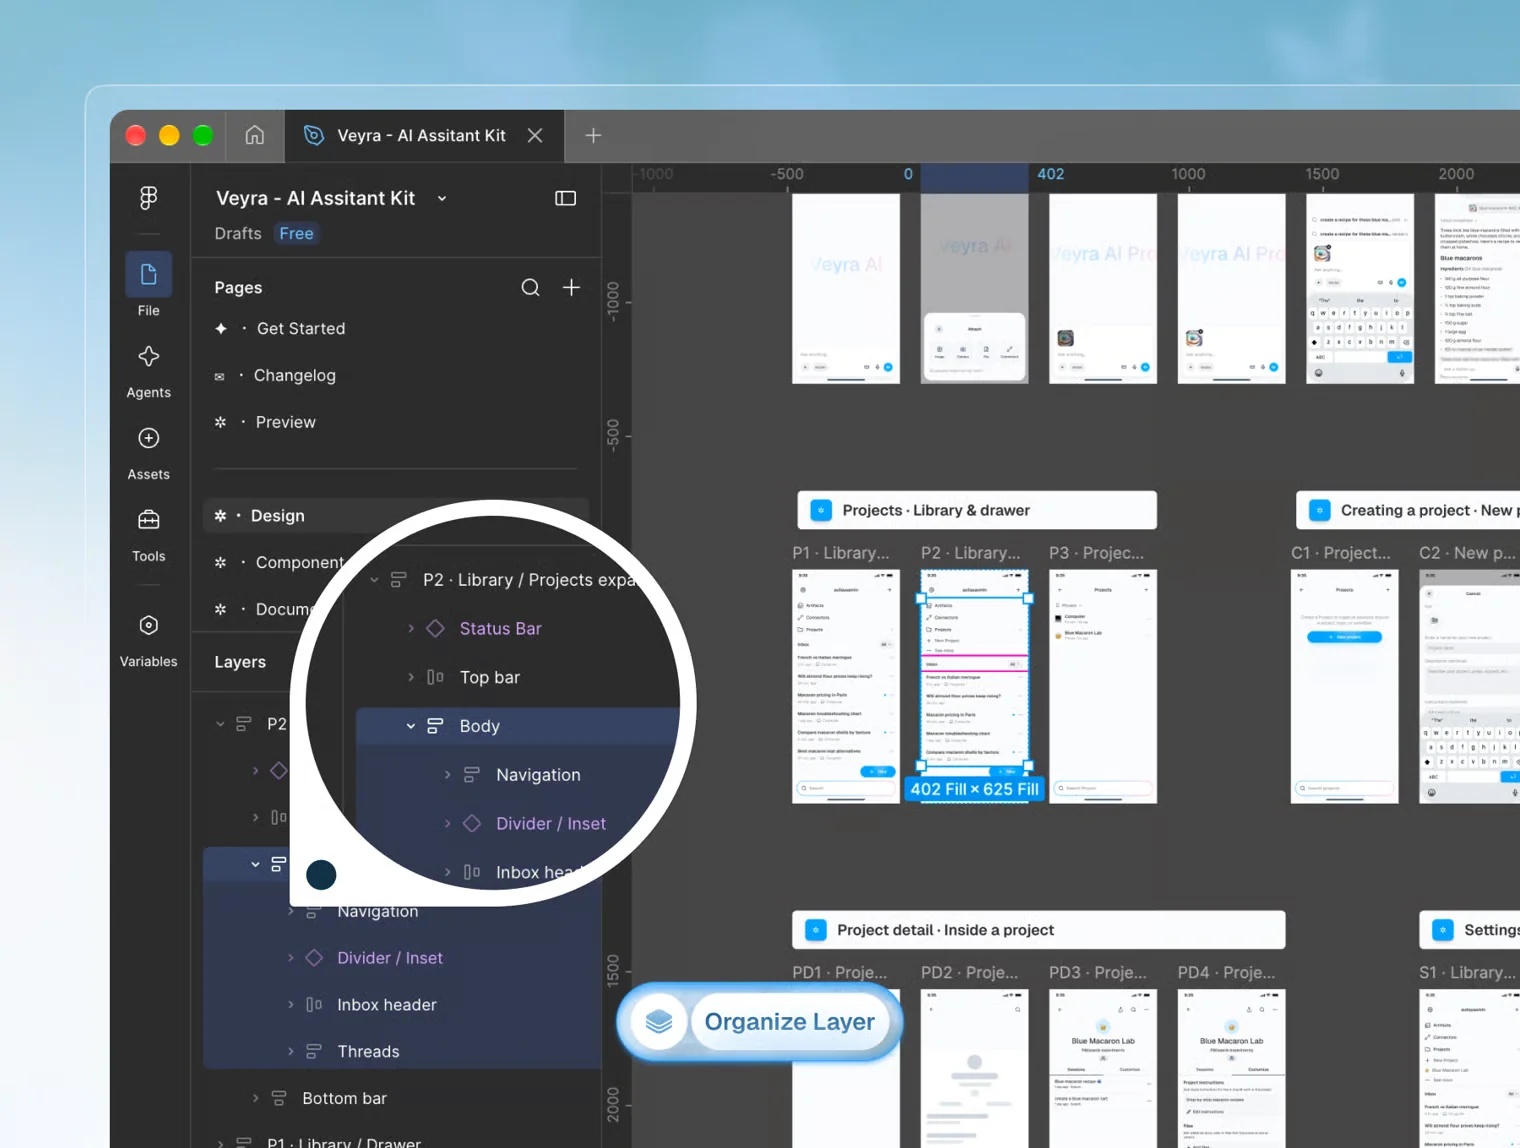1520x1148 pixels.
Task: Open the Preview page
Action: pyautogui.click(x=286, y=422)
